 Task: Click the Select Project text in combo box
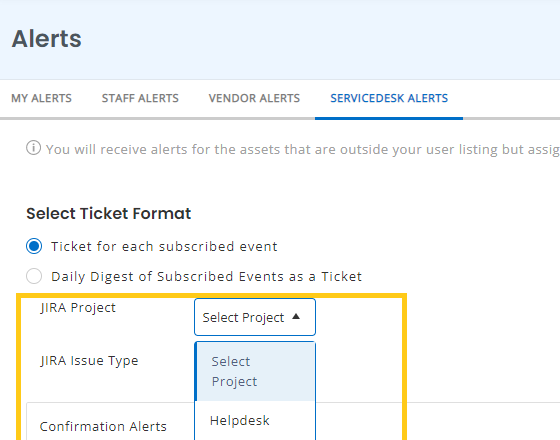(243, 318)
